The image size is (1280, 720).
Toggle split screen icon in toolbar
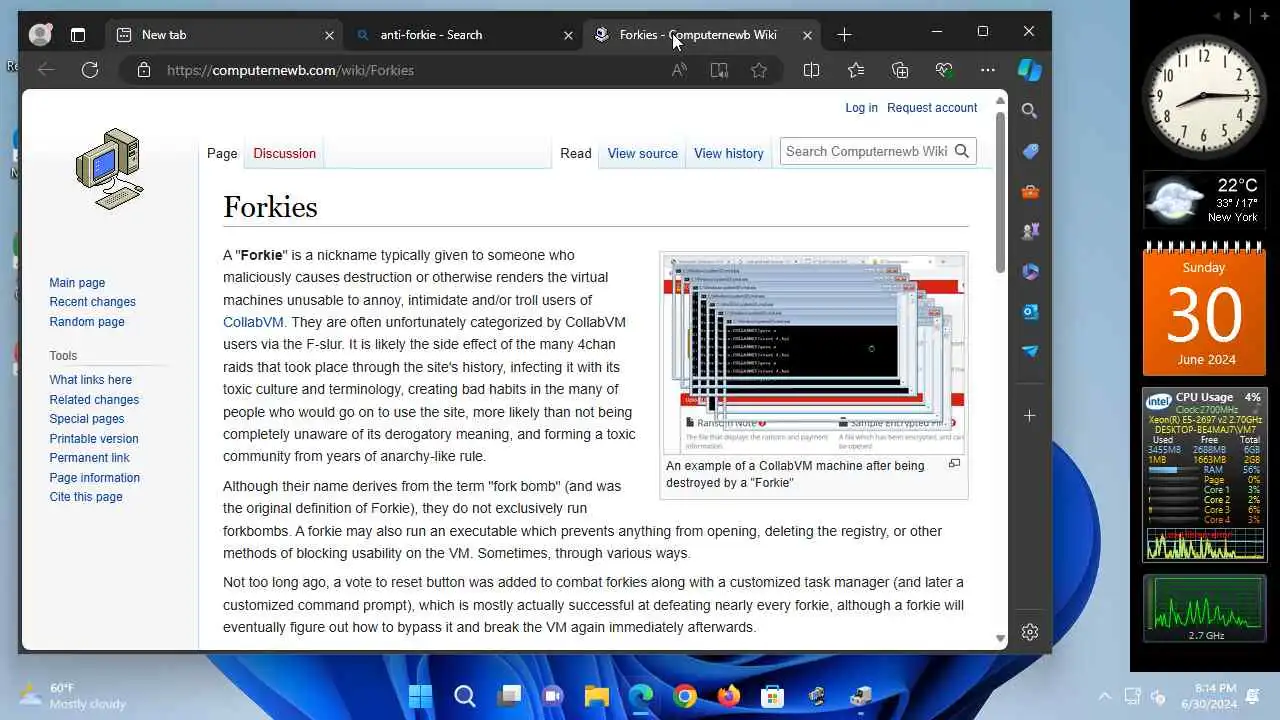tap(811, 70)
